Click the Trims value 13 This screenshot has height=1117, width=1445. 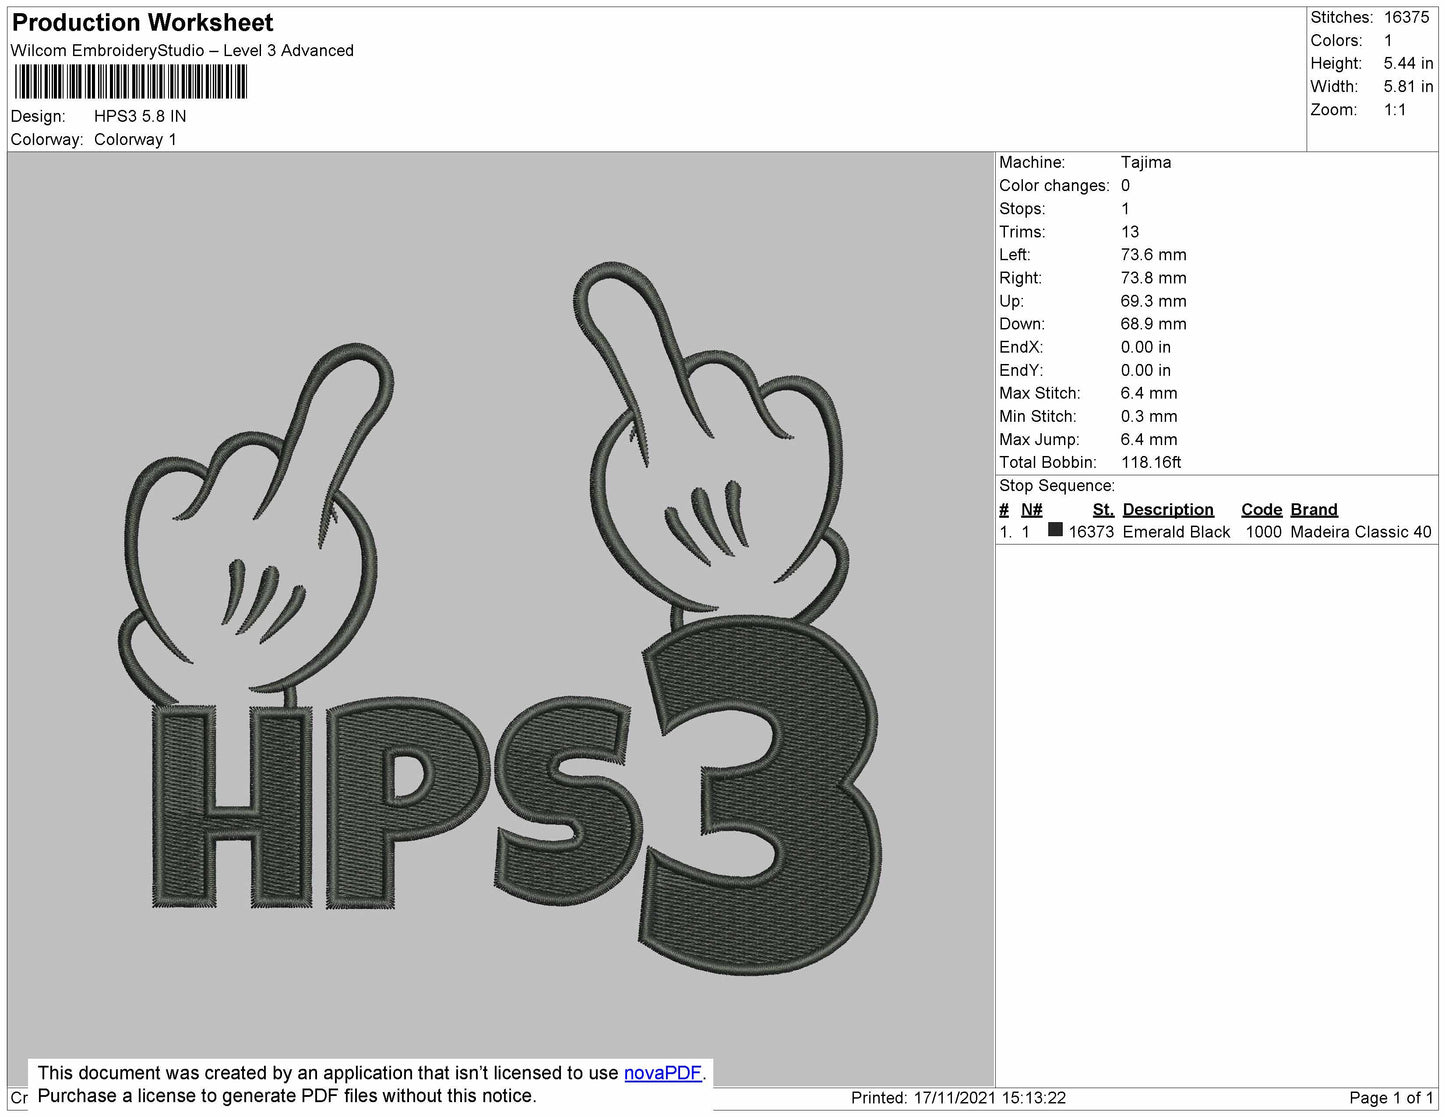[x=1130, y=231]
